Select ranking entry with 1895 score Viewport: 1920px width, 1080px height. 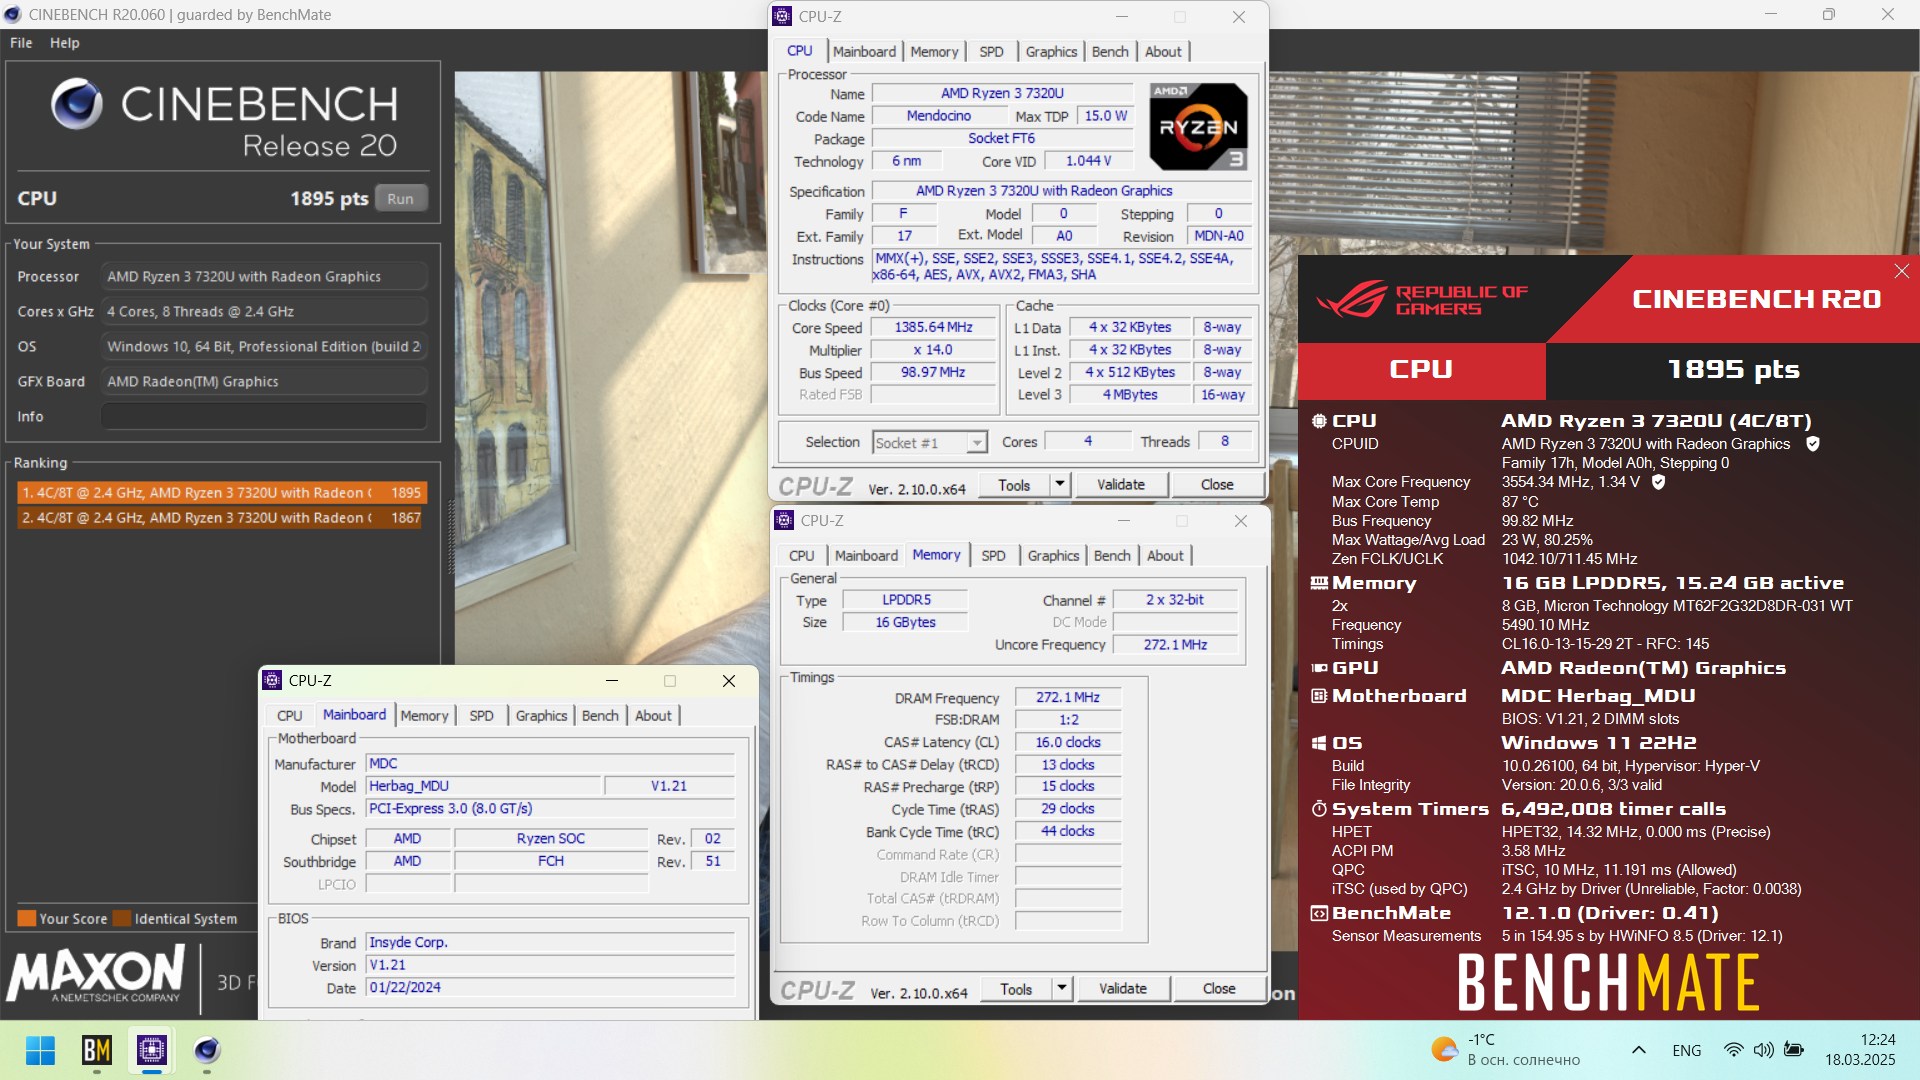(x=222, y=492)
